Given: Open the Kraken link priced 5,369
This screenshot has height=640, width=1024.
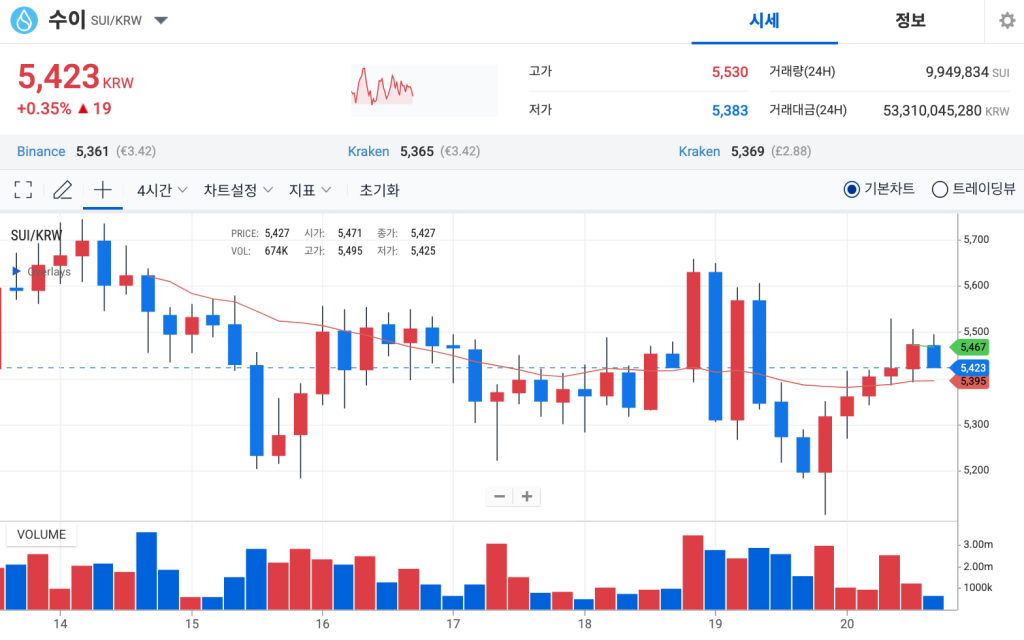Looking at the screenshot, I should 699,152.
